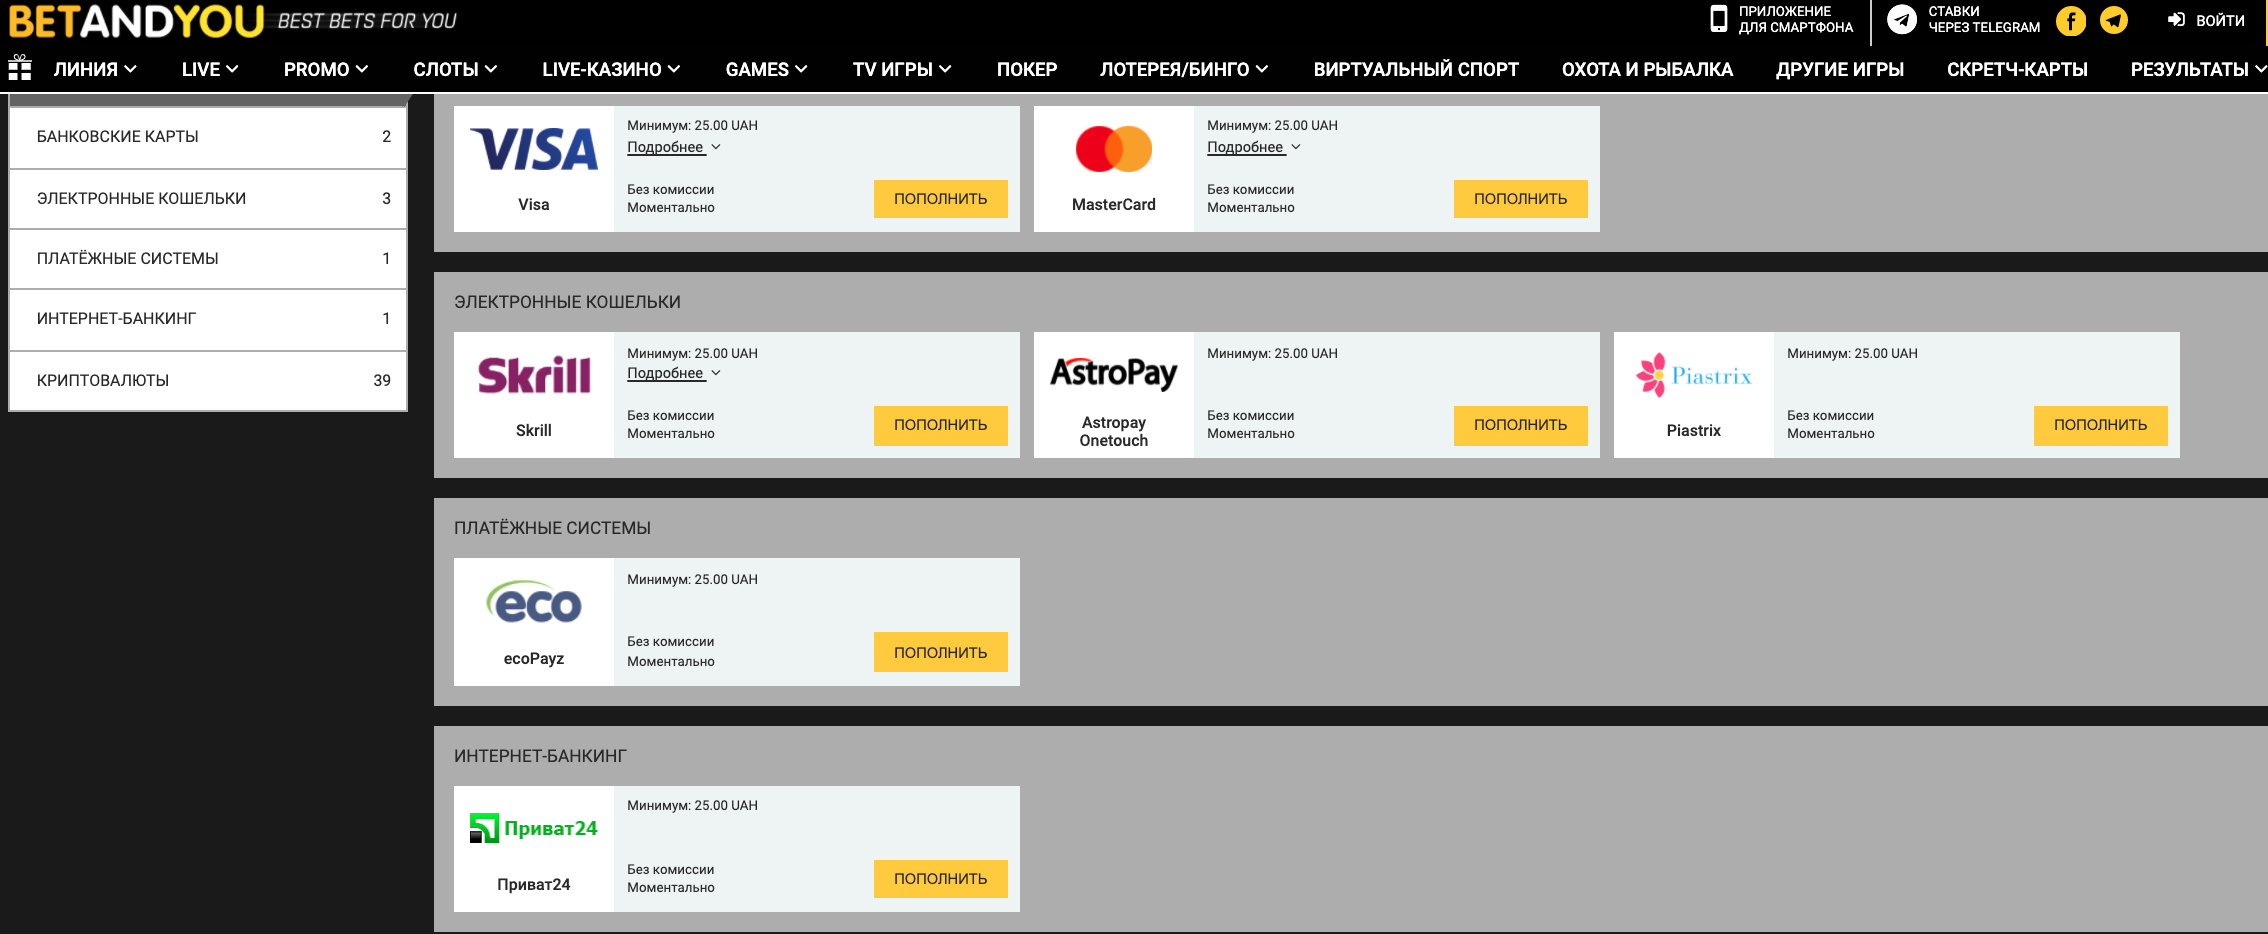
Task: Open ОХОТА И РЫБАЛКА section
Action: coord(1647,69)
